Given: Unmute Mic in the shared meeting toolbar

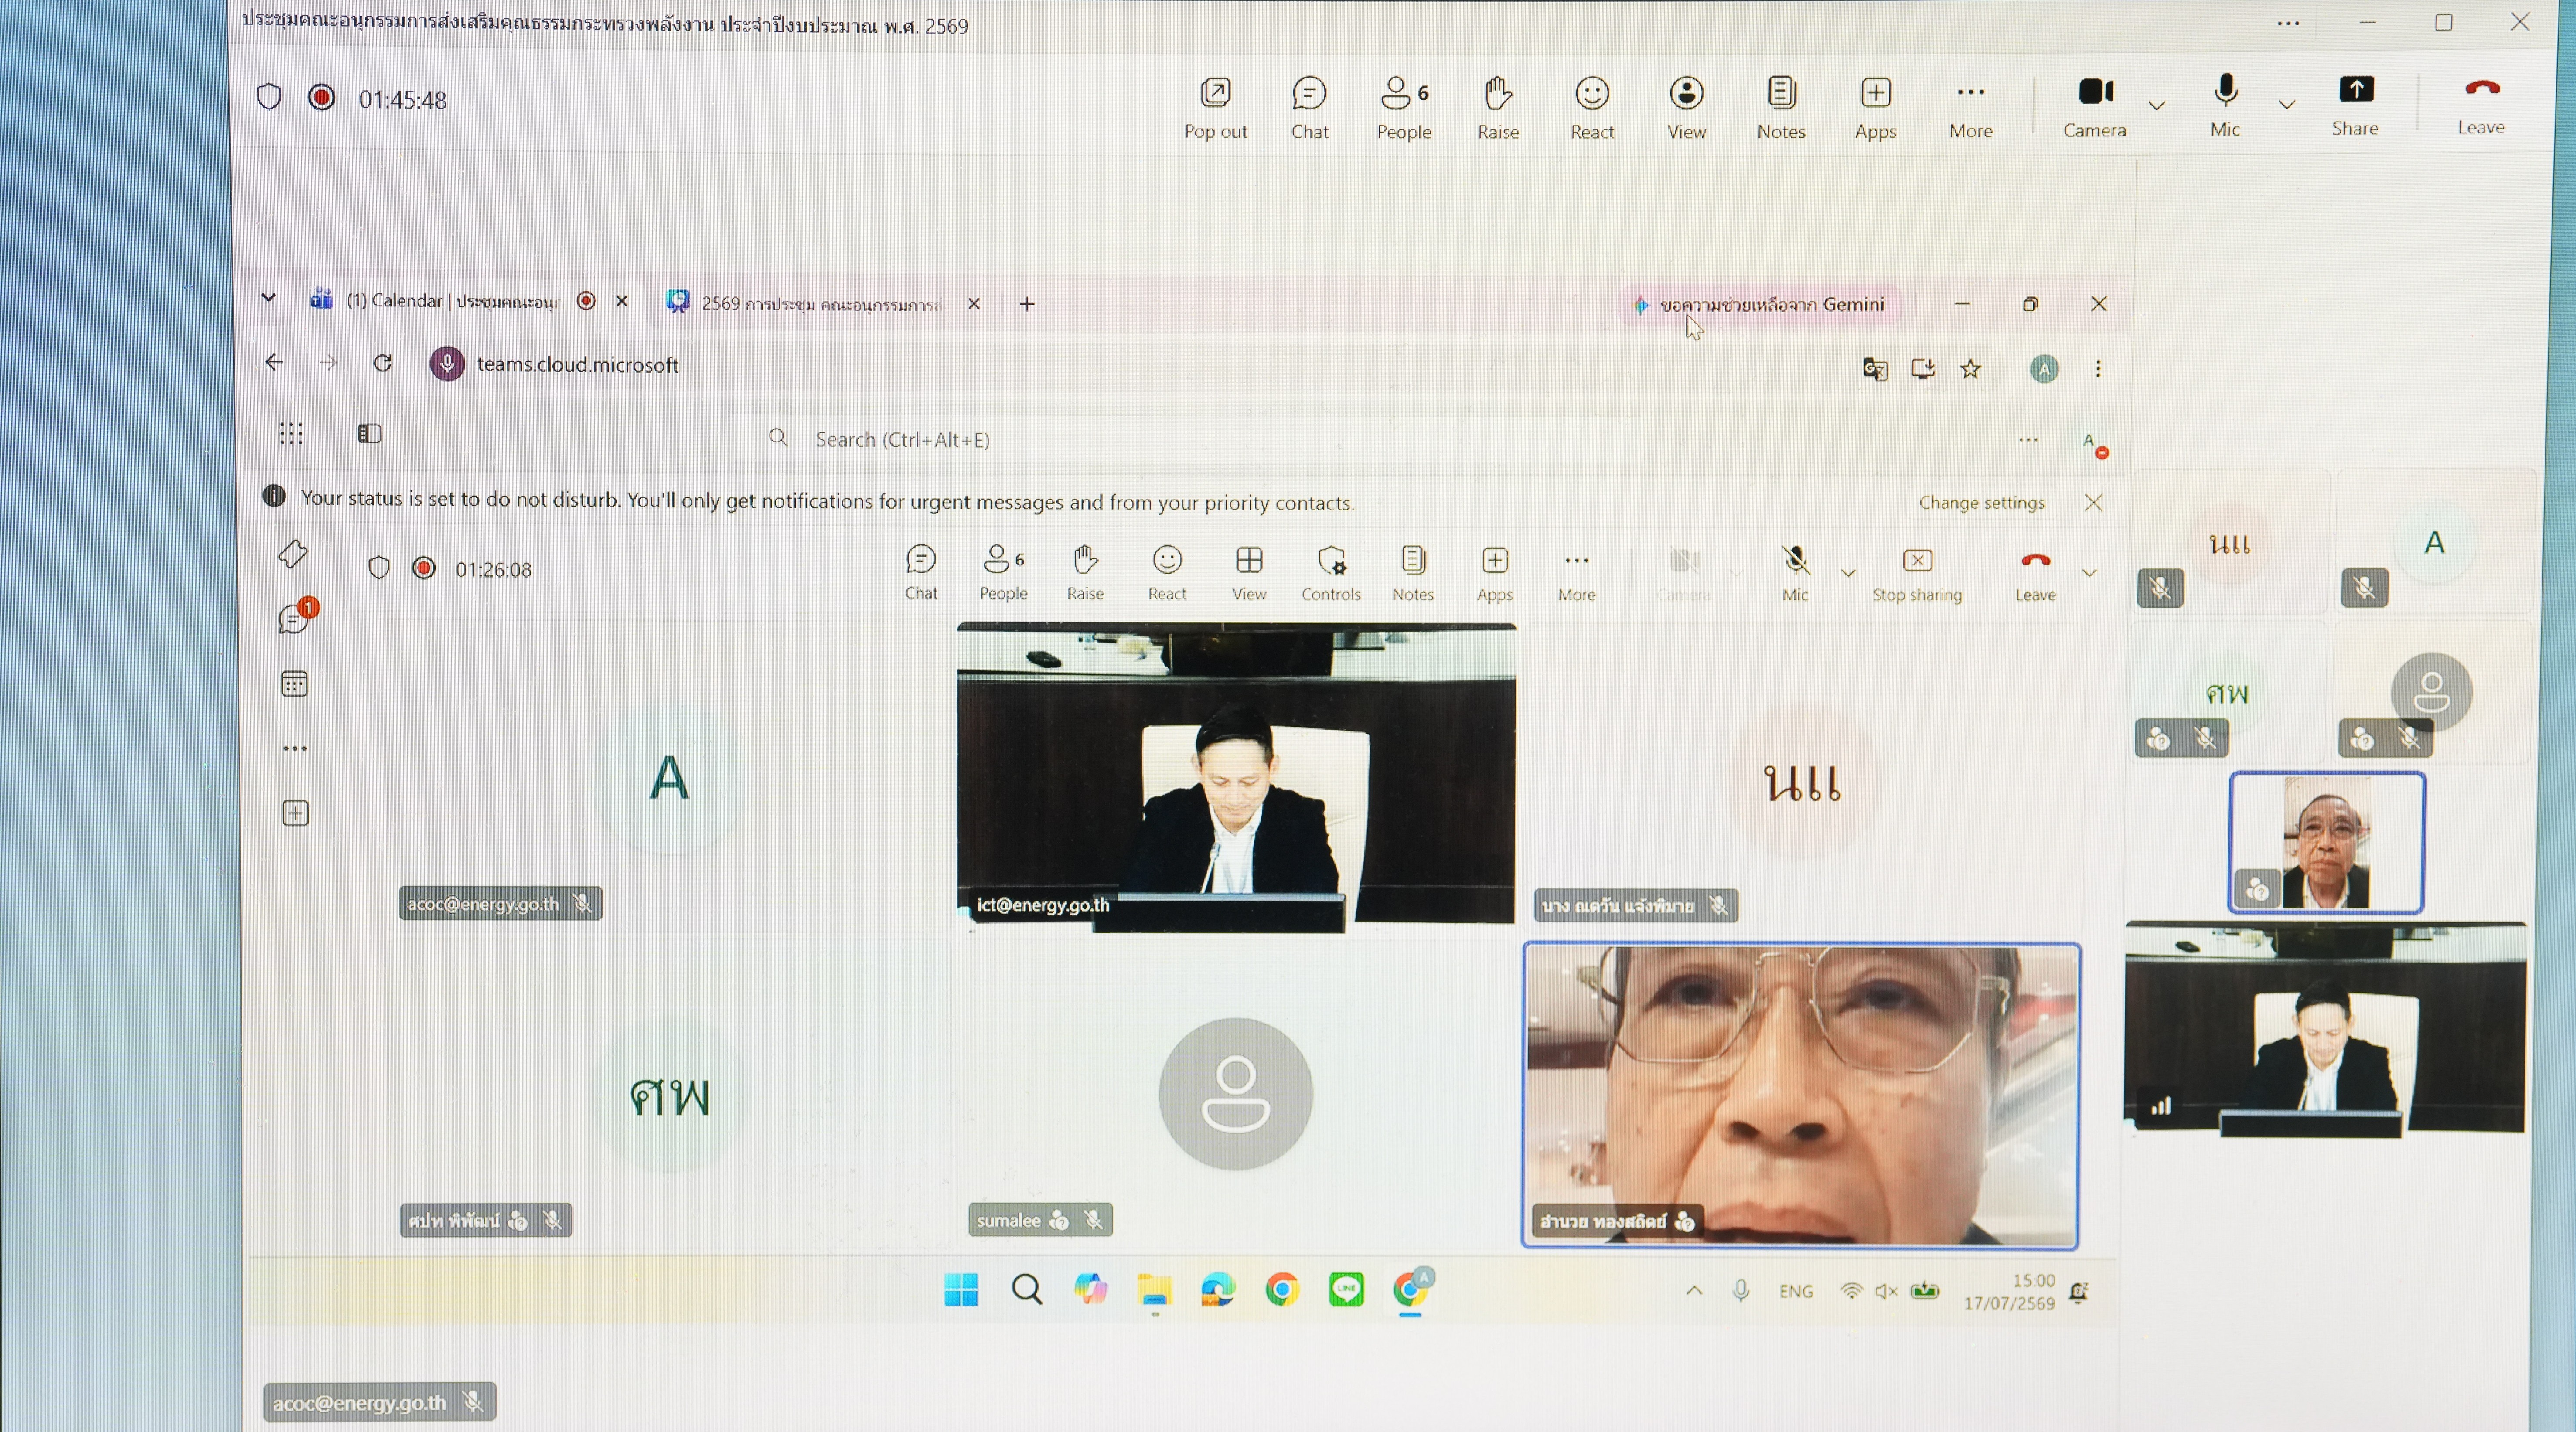Looking at the screenshot, I should coord(1795,572).
